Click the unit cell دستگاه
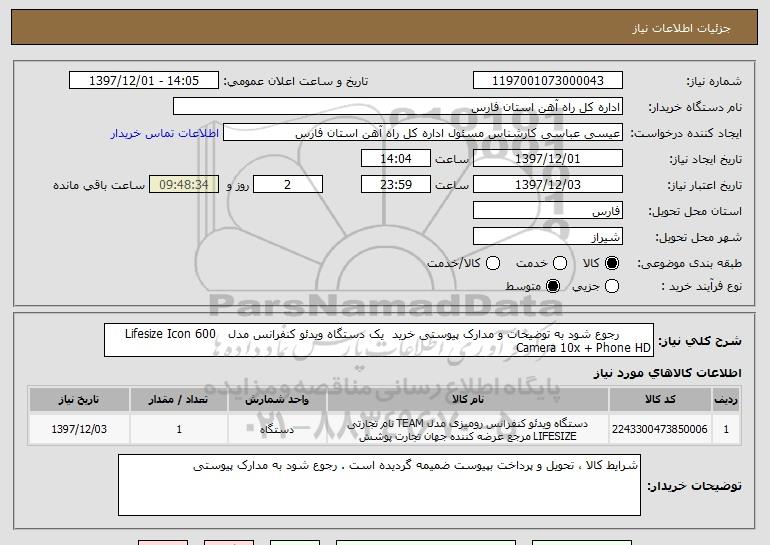 (x=277, y=429)
